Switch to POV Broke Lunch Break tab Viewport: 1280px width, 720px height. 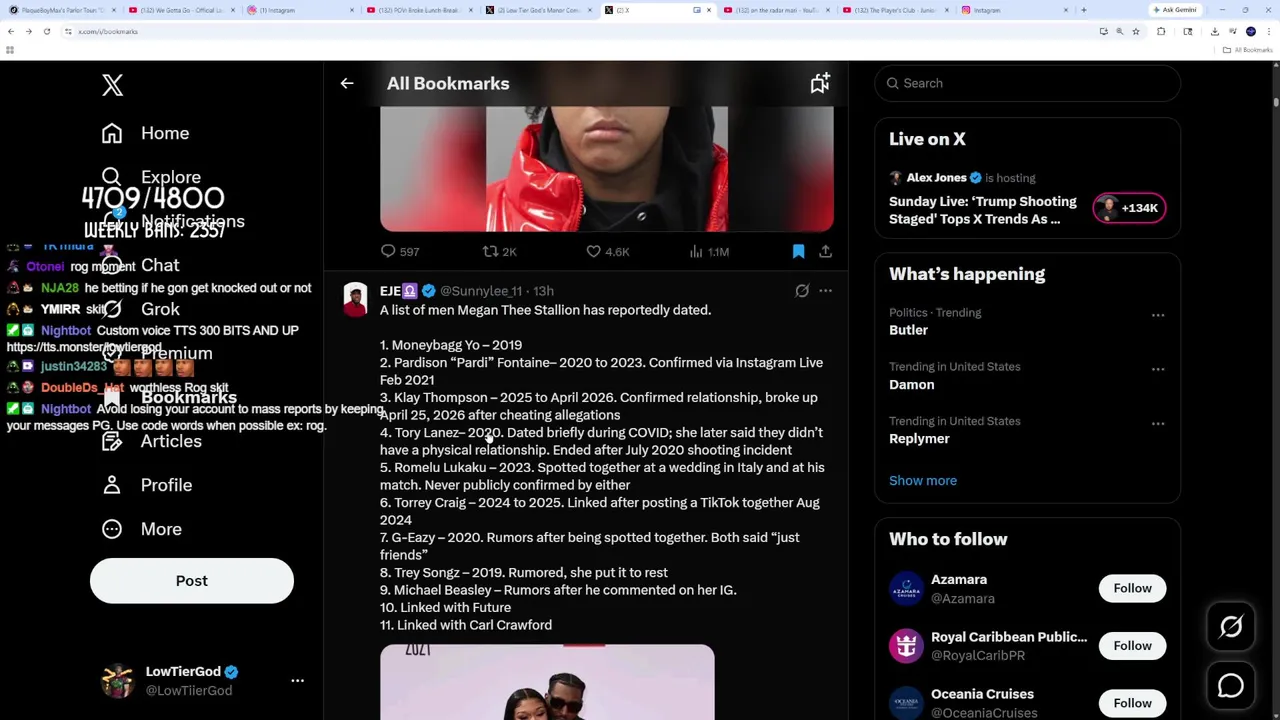click(420, 10)
